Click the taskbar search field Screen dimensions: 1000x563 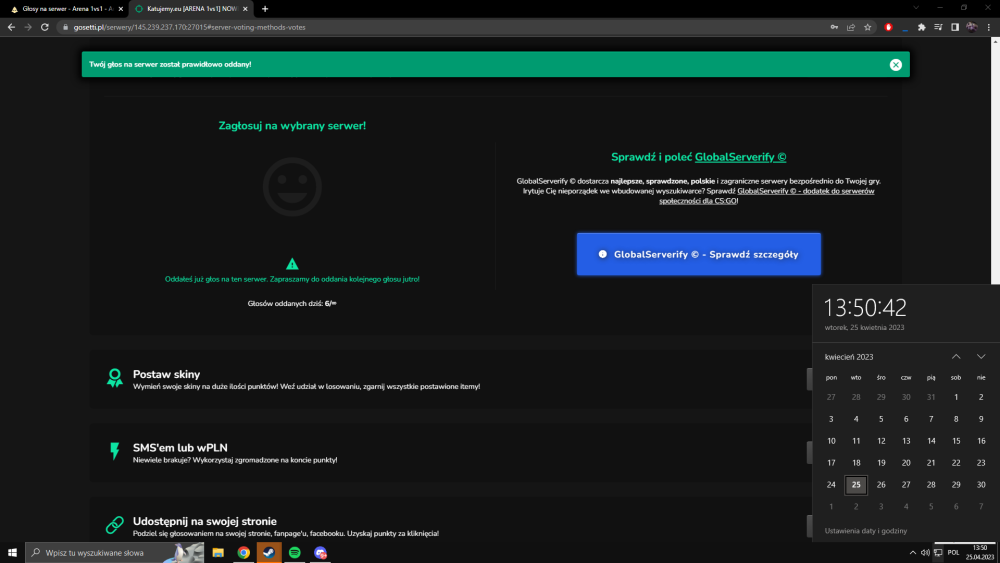pyautogui.click(x=115, y=552)
